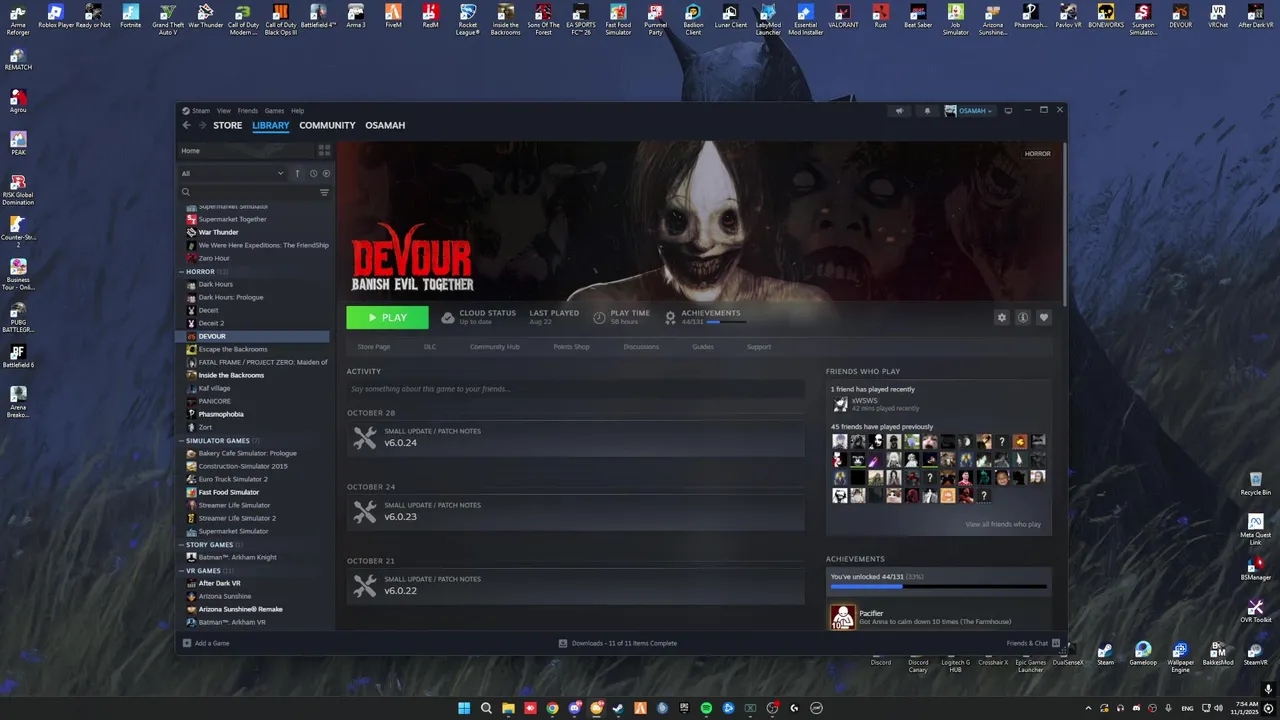Open DEVOUR manage settings gear
Image resolution: width=1280 pixels, height=720 pixels.
[x=1002, y=317]
